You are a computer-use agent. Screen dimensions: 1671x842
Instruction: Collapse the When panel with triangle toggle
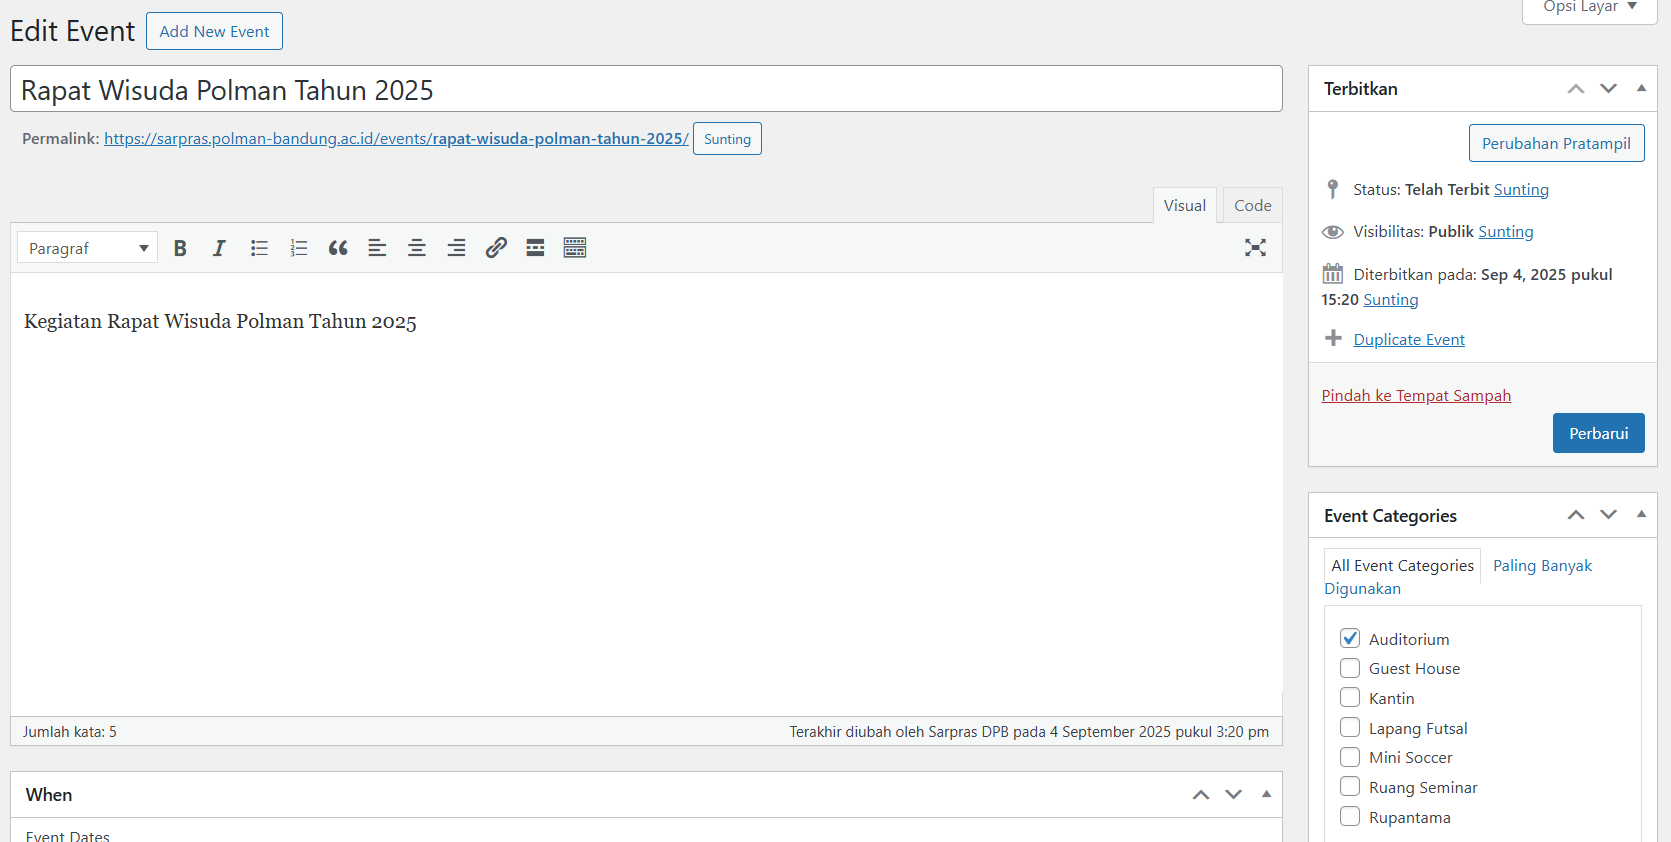click(x=1266, y=794)
